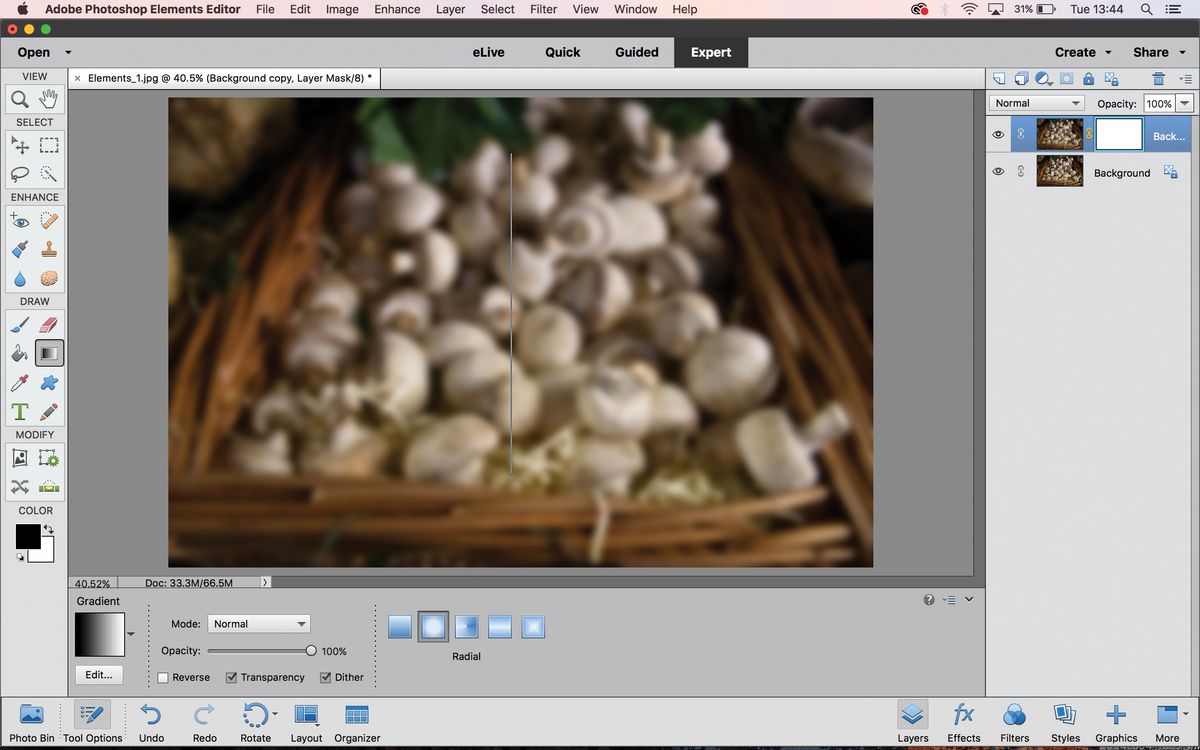The height and width of the screenshot is (750, 1200).
Task: Open the layers panel options menu
Action: [1185, 79]
